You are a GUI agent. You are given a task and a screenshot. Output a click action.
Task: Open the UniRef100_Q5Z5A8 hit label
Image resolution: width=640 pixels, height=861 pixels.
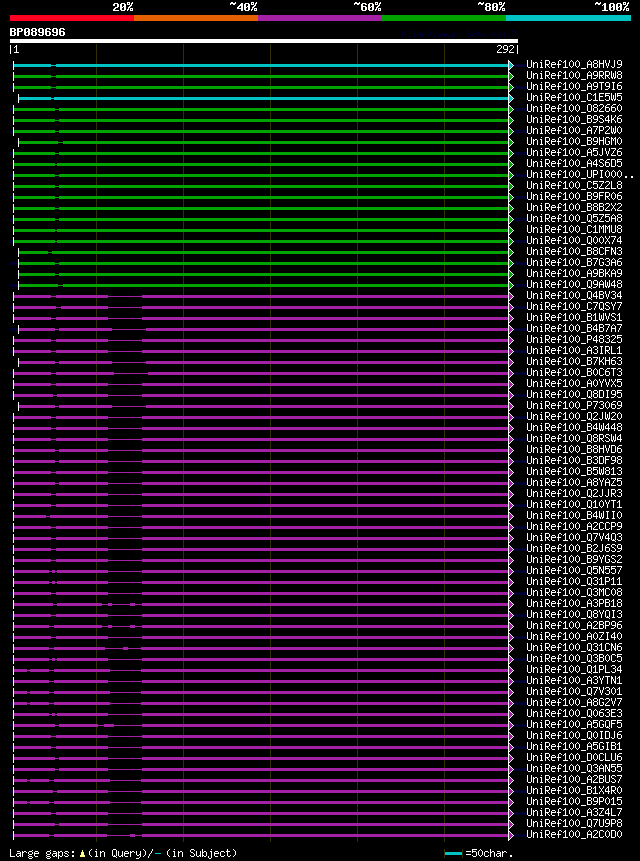pyautogui.click(x=574, y=219)
